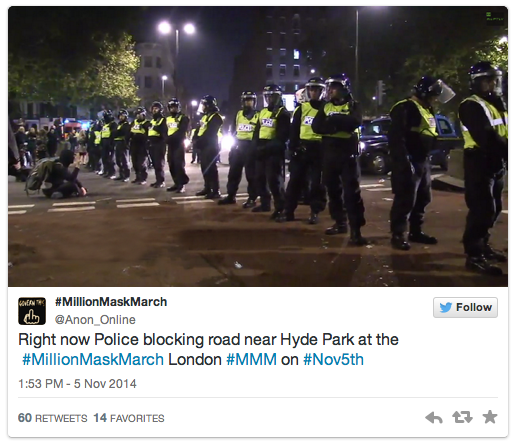Favorite the tweet with the star icon
This screenshot has width=517, height=443.
coord(490,417)
